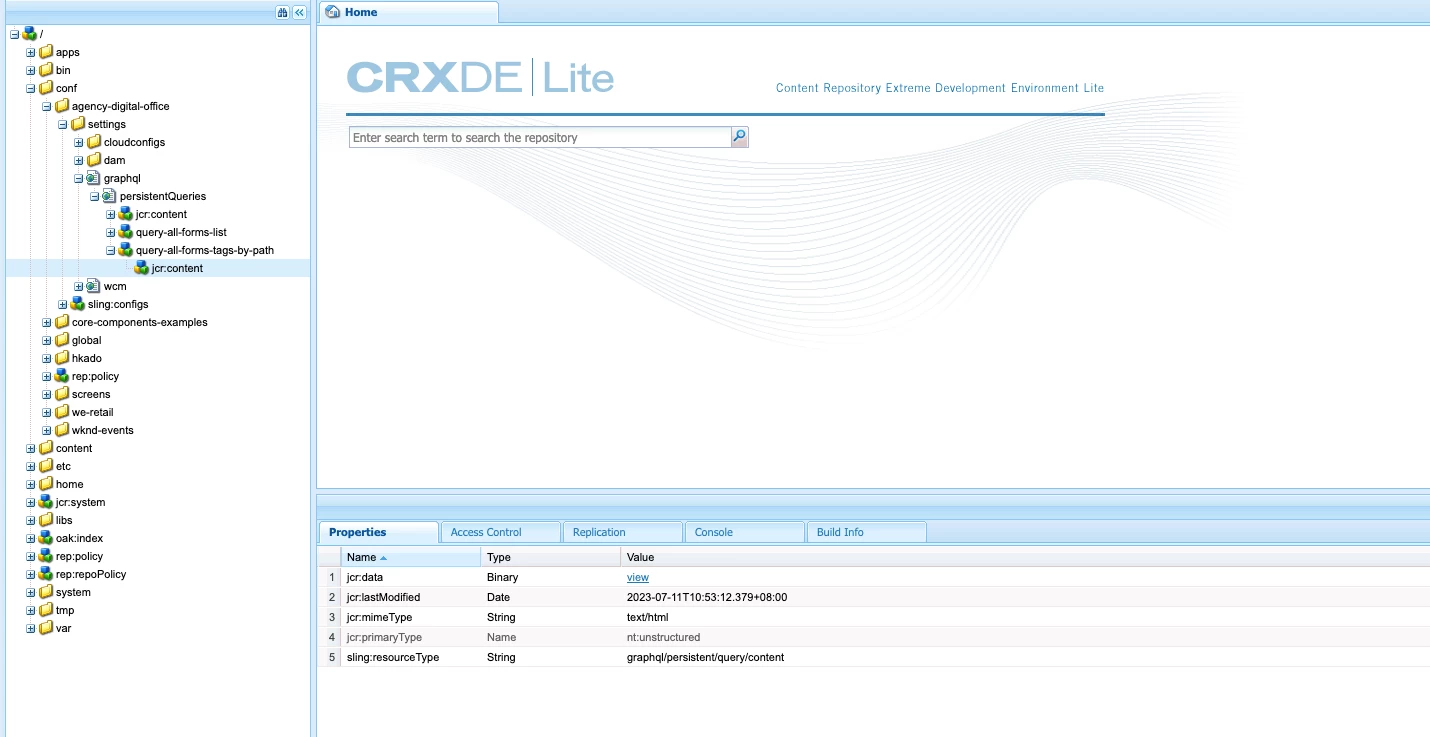
Task: Expand the system tree node
Action: [31, 593]
